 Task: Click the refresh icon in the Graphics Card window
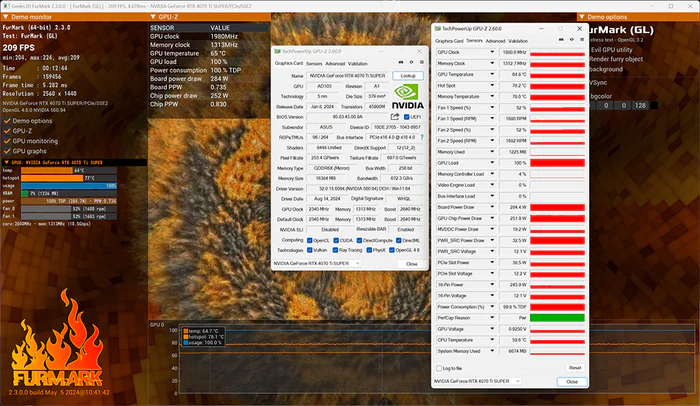(x=411, y=63)
